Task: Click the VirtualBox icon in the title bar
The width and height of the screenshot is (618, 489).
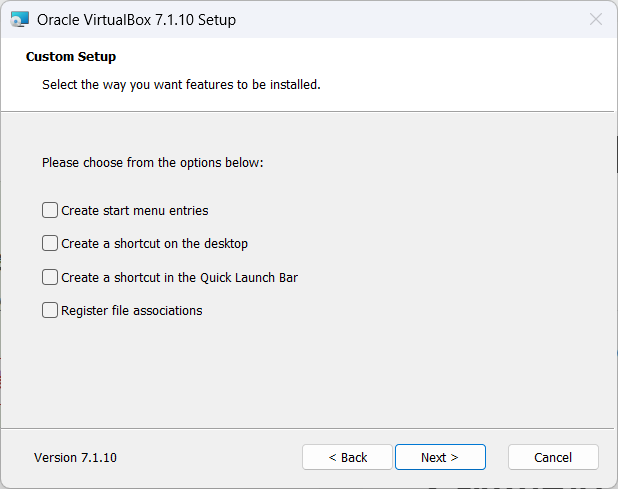Action: [x=19, y=19]
